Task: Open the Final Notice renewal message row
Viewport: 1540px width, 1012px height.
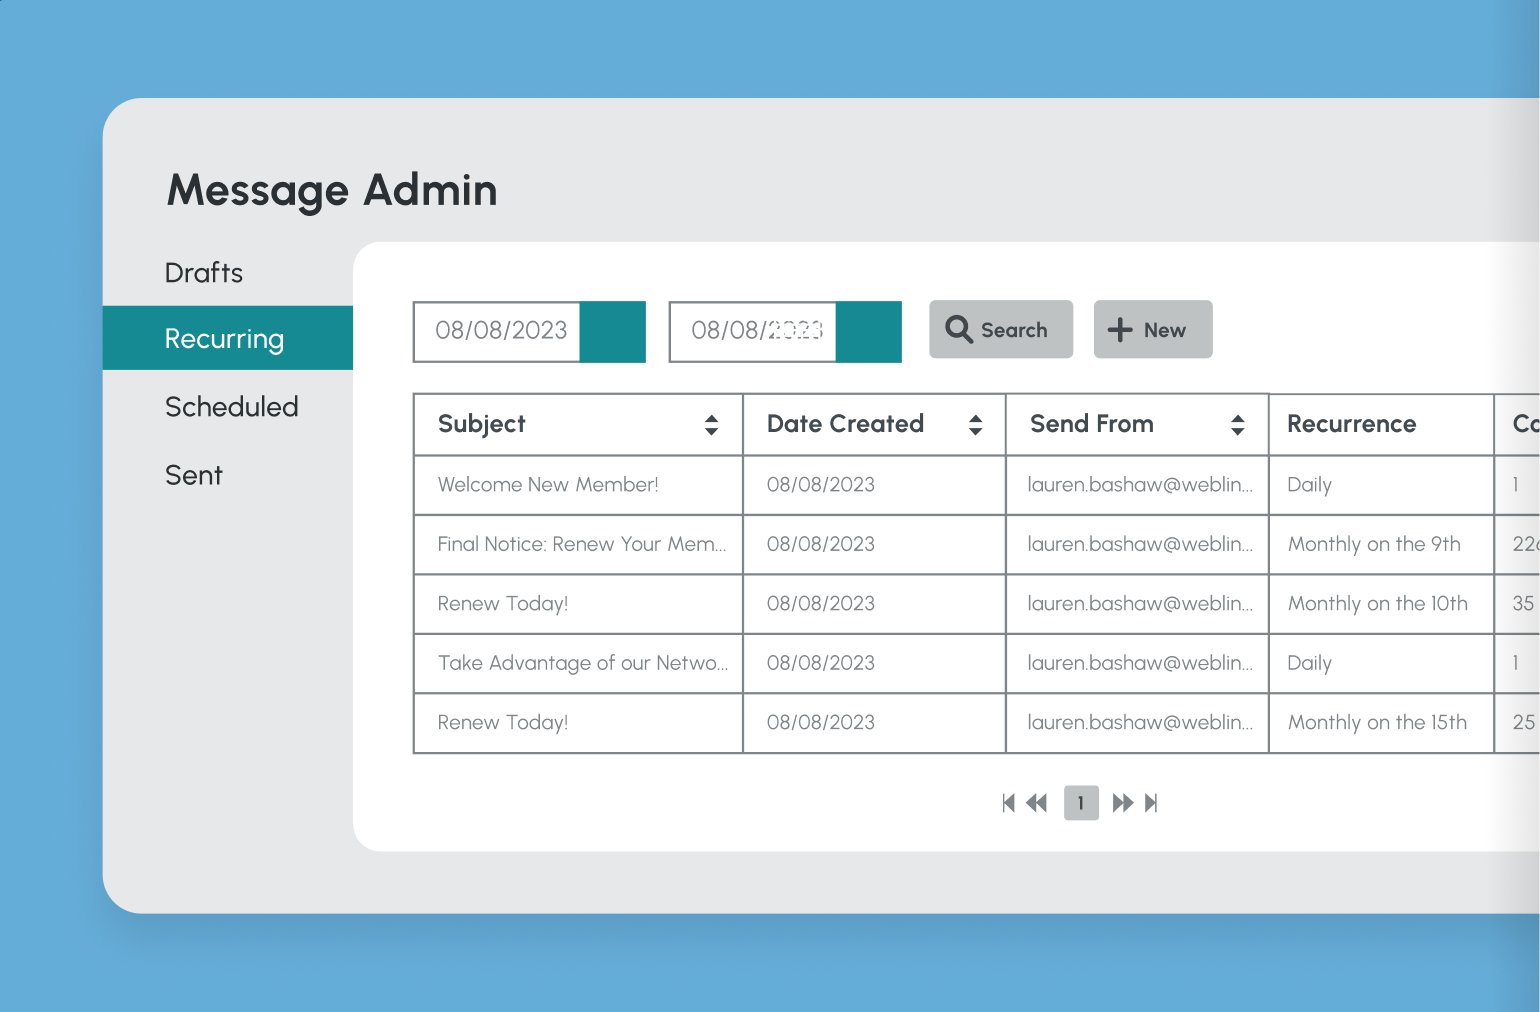Action: (580, 544)
